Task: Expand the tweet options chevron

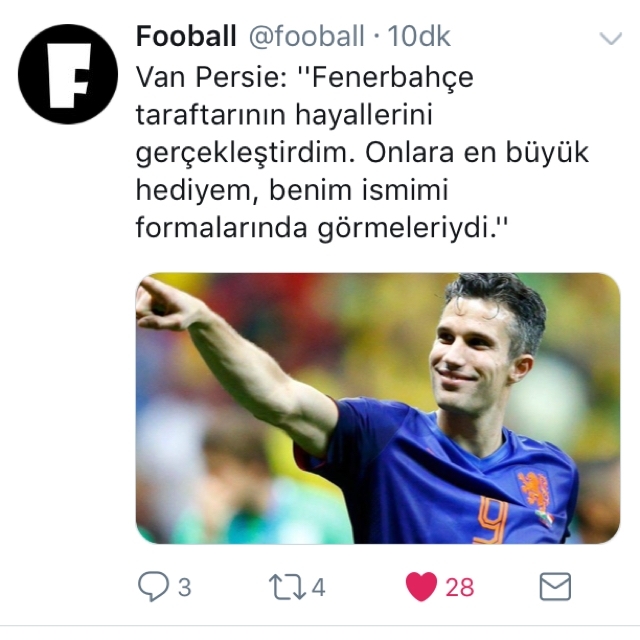Action: pos(611,38)
